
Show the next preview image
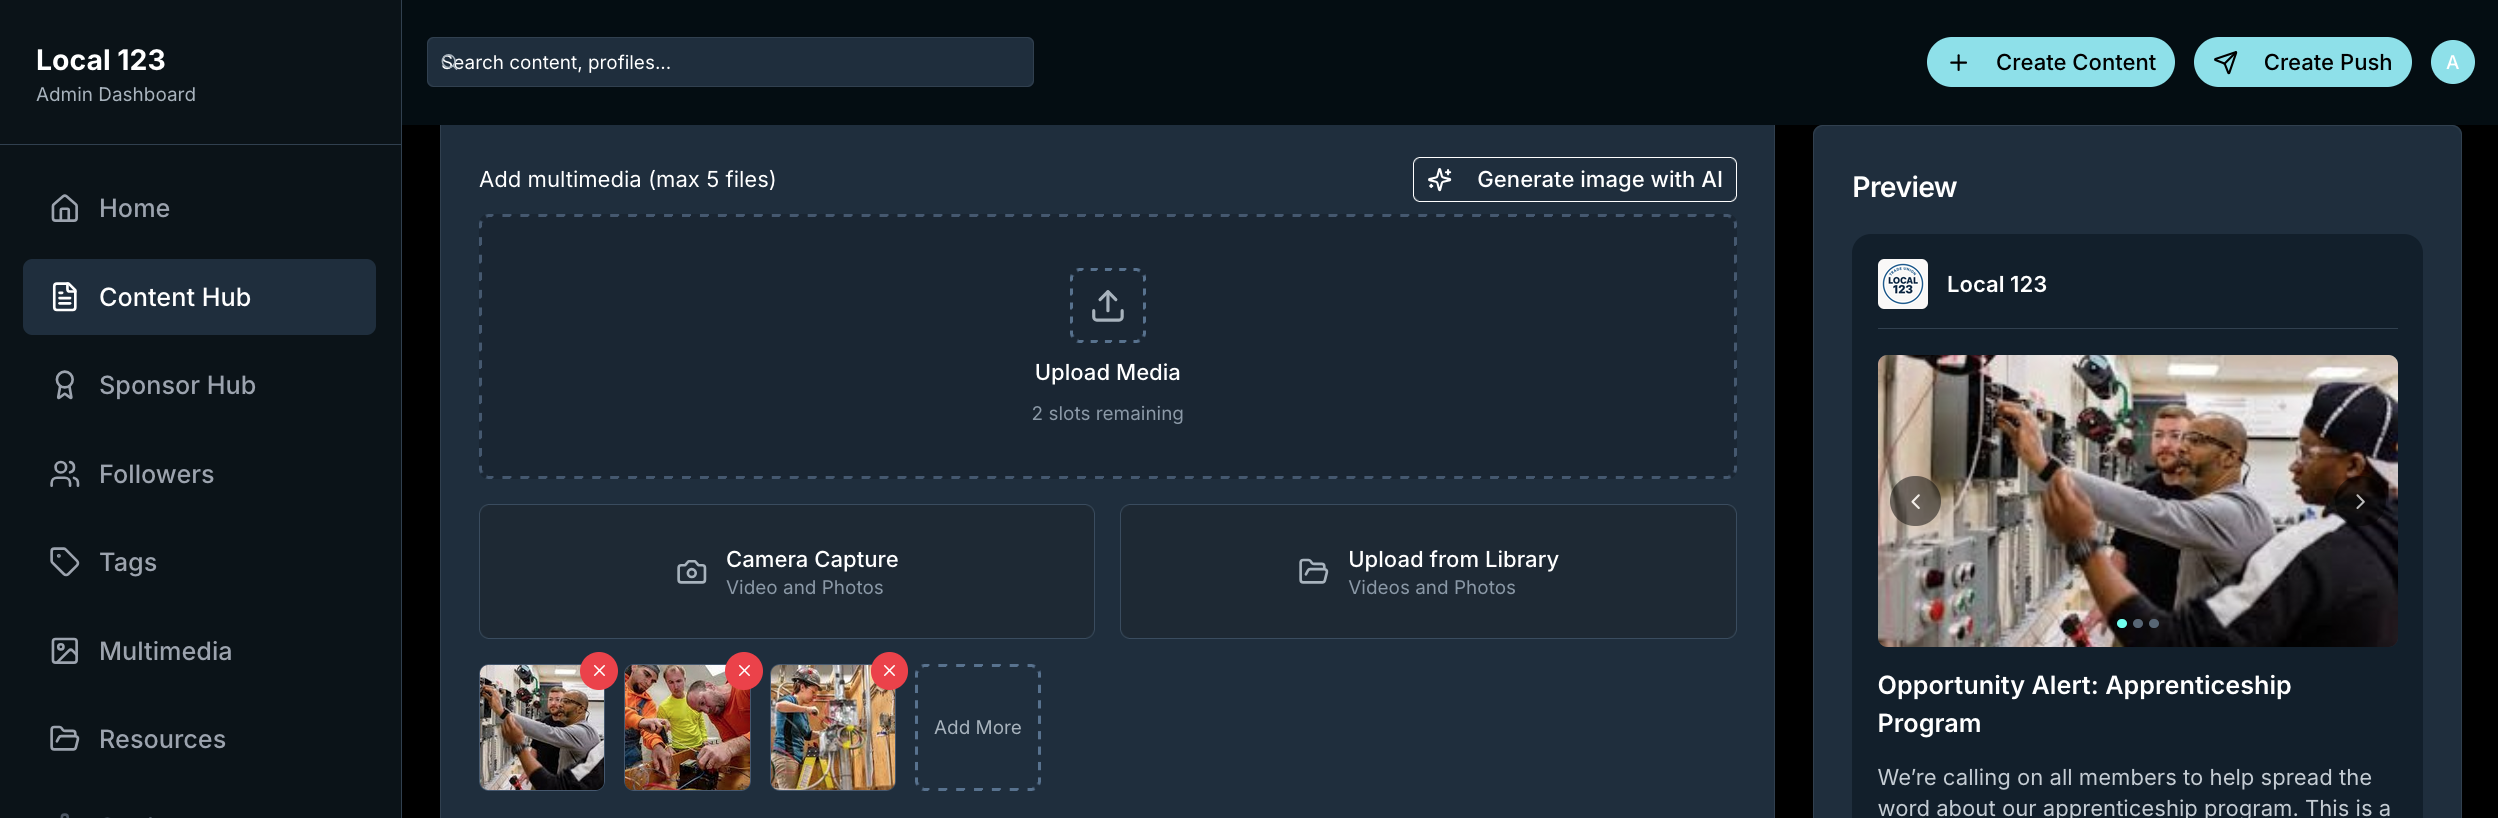coord(2360,501)
